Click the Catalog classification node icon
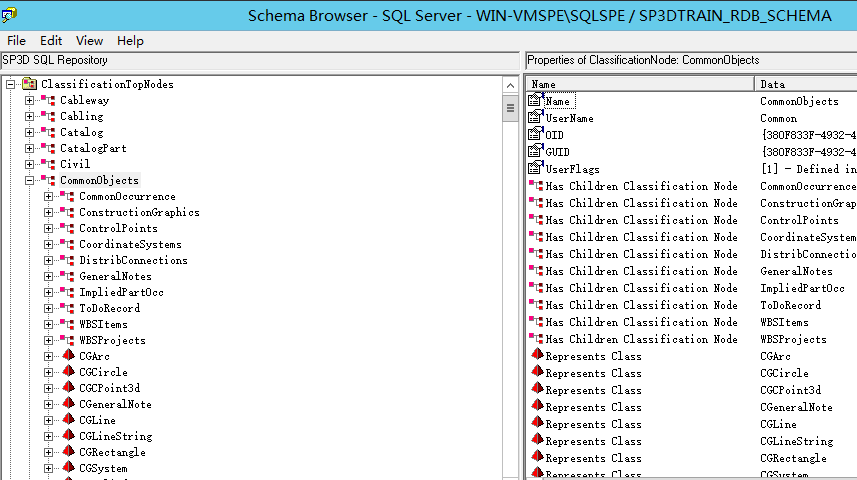857x480 pixels. (x=48, y=132)
